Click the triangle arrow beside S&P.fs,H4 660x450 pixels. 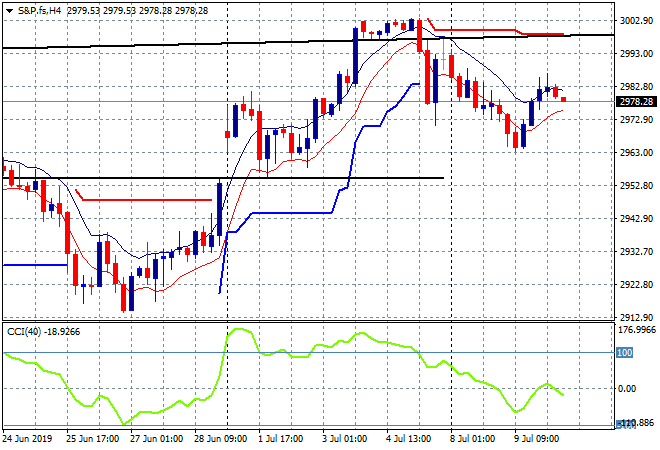9,11
